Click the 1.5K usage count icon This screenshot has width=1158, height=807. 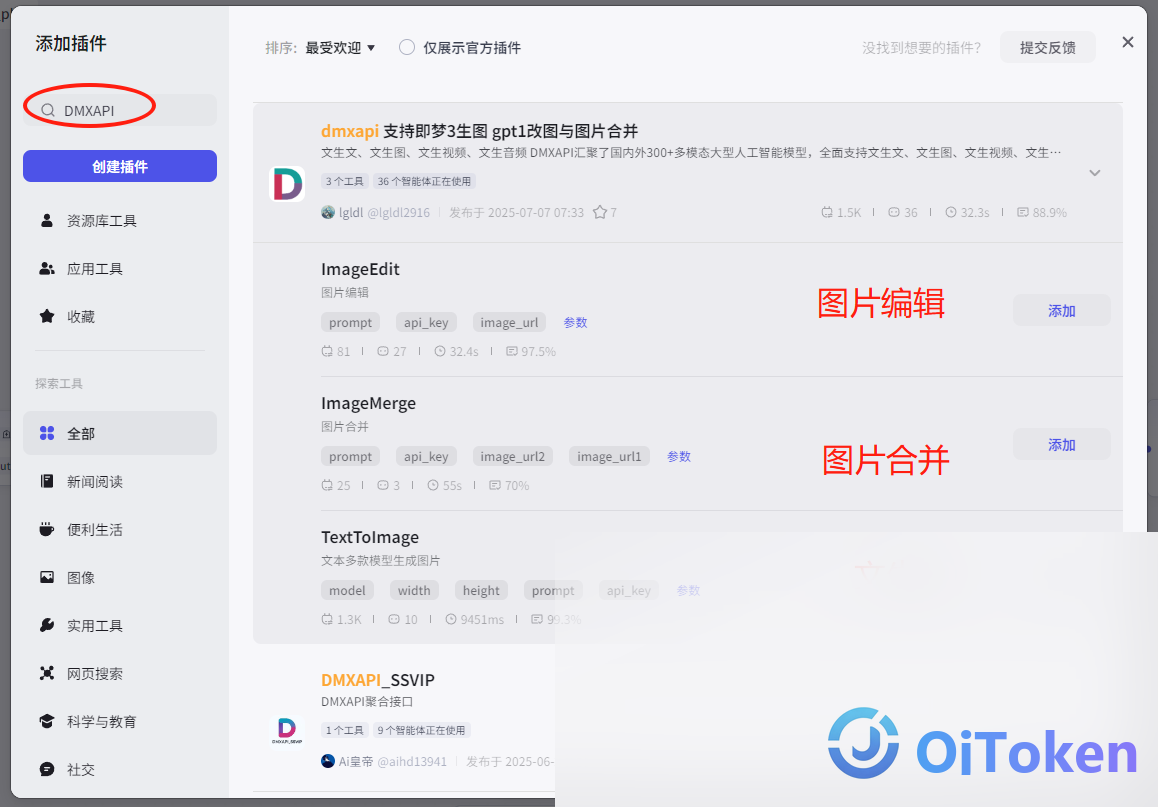point(827,213)
